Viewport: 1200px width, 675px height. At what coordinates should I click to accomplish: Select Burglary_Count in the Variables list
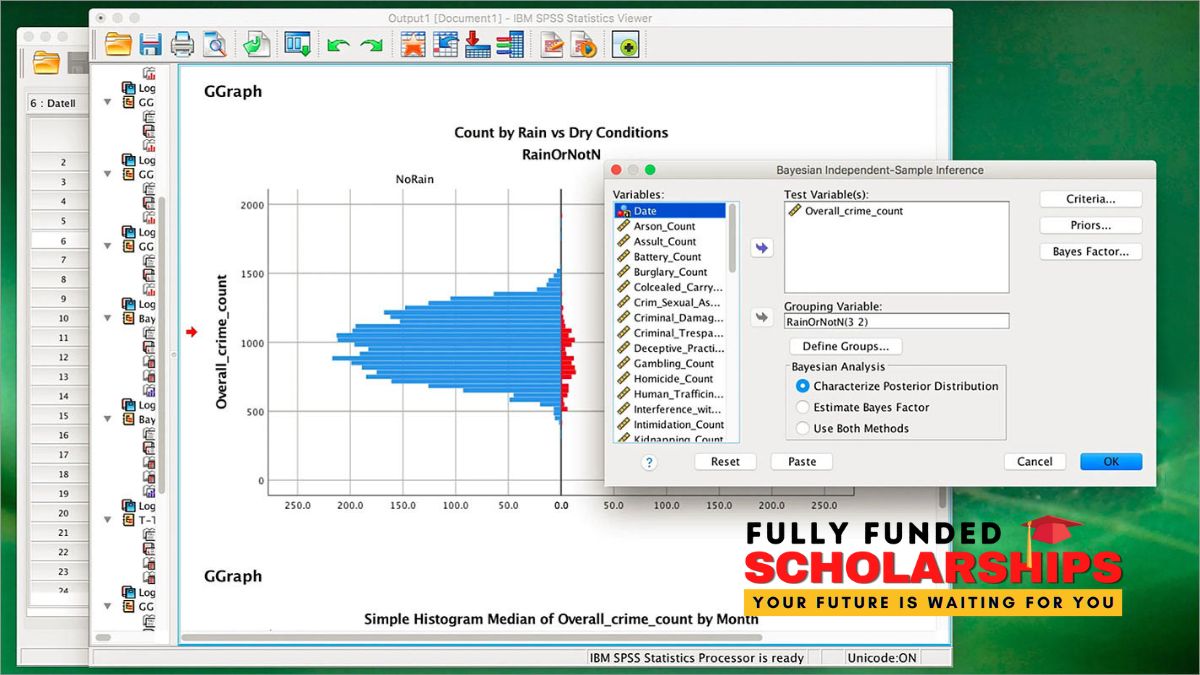[x=670, y=272]
